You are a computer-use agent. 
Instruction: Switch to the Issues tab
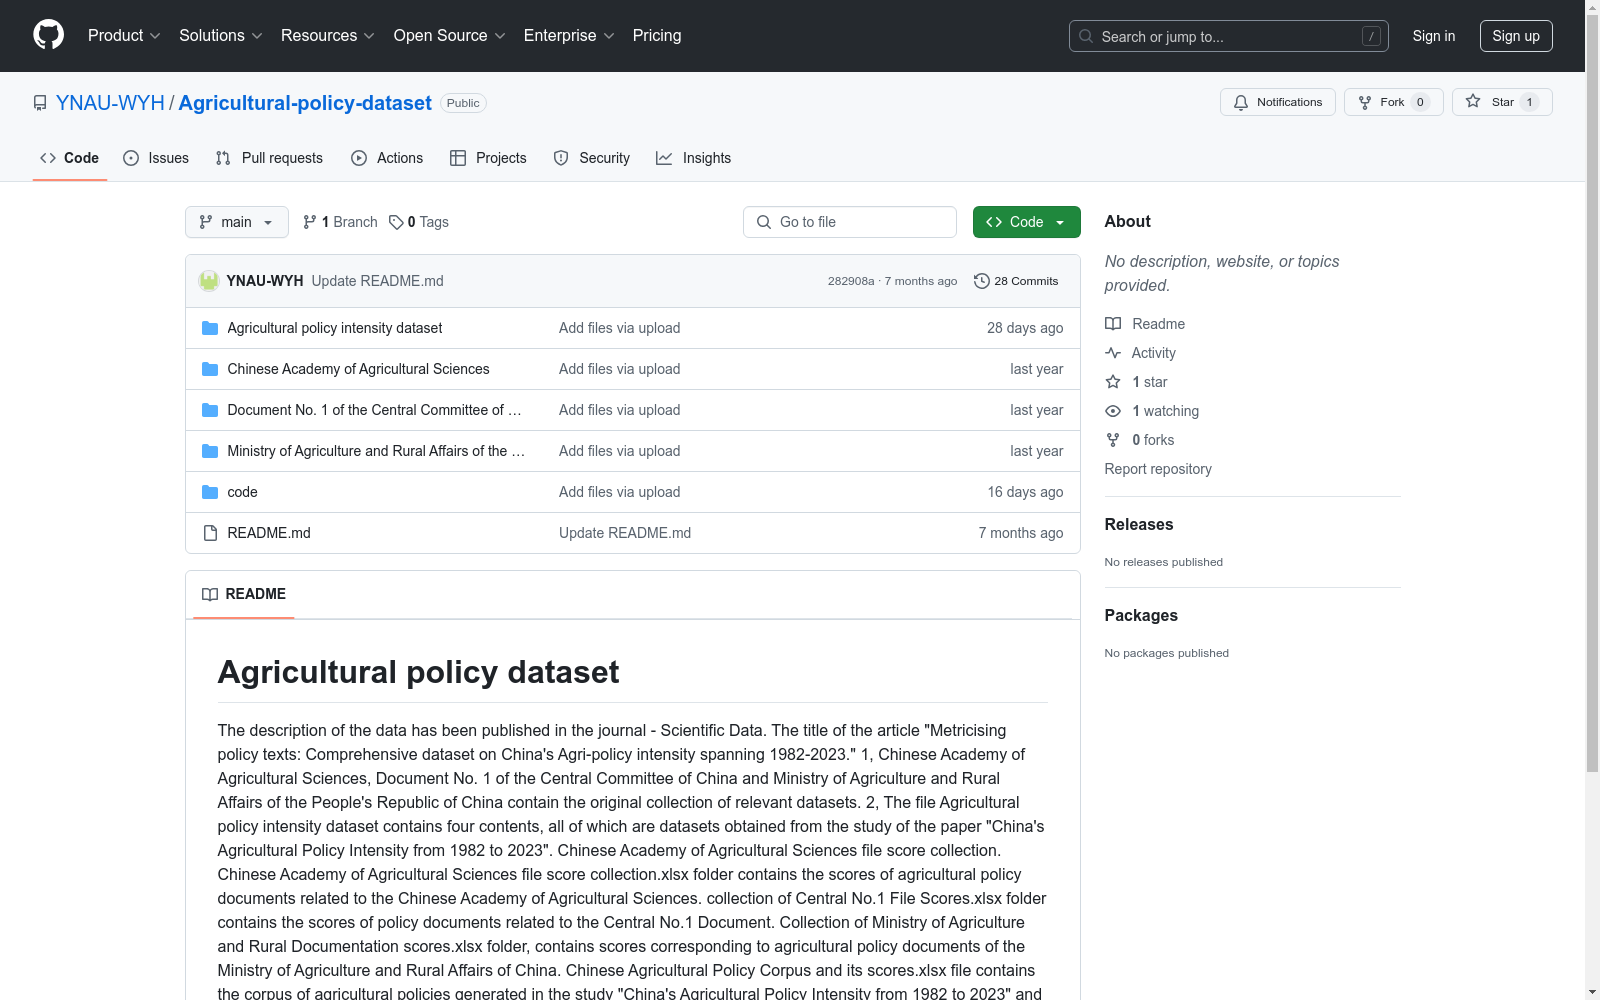click(x=156, y=158)
